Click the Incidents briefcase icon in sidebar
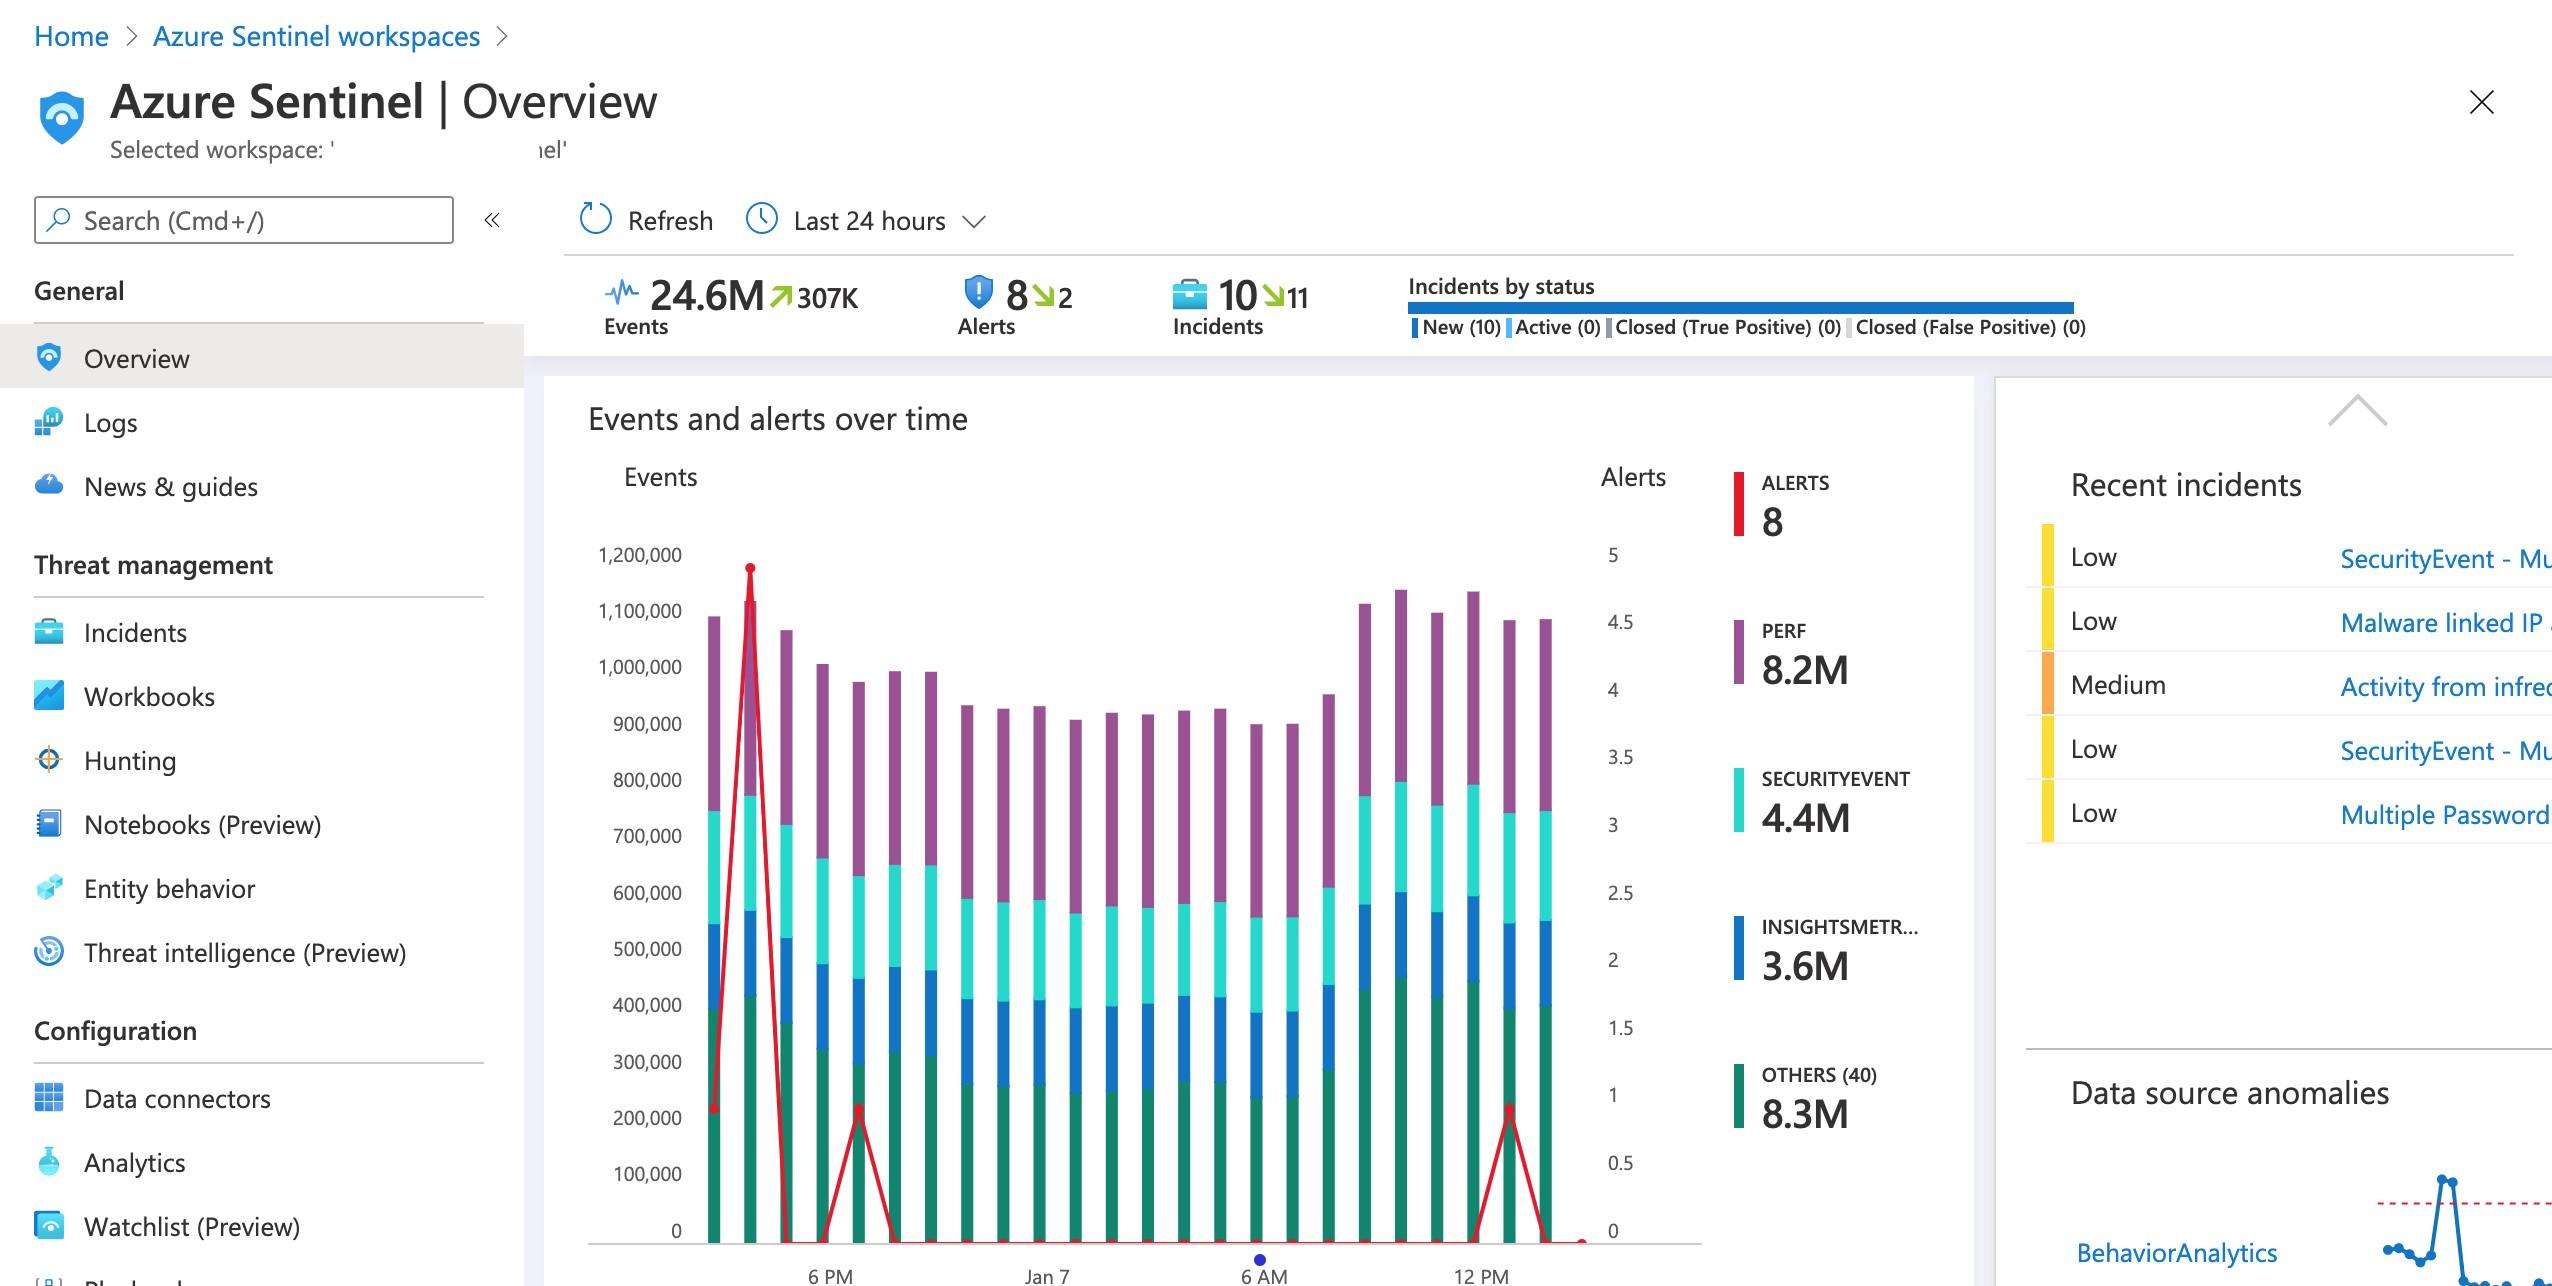The width and height of the screenshot is (2552, 1286). 48,632
